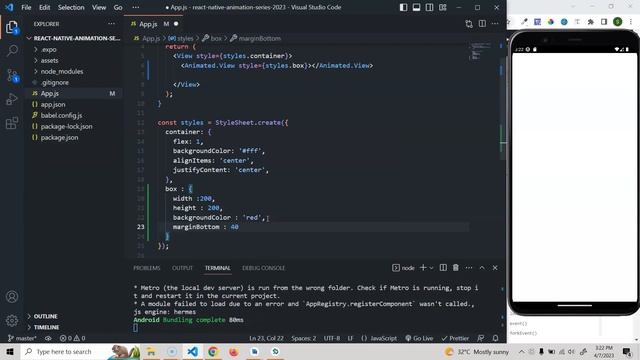The image size is (640, 360).
Task: Open Explorer Views and More Actions ellipsis
Action: coord(111,24)
